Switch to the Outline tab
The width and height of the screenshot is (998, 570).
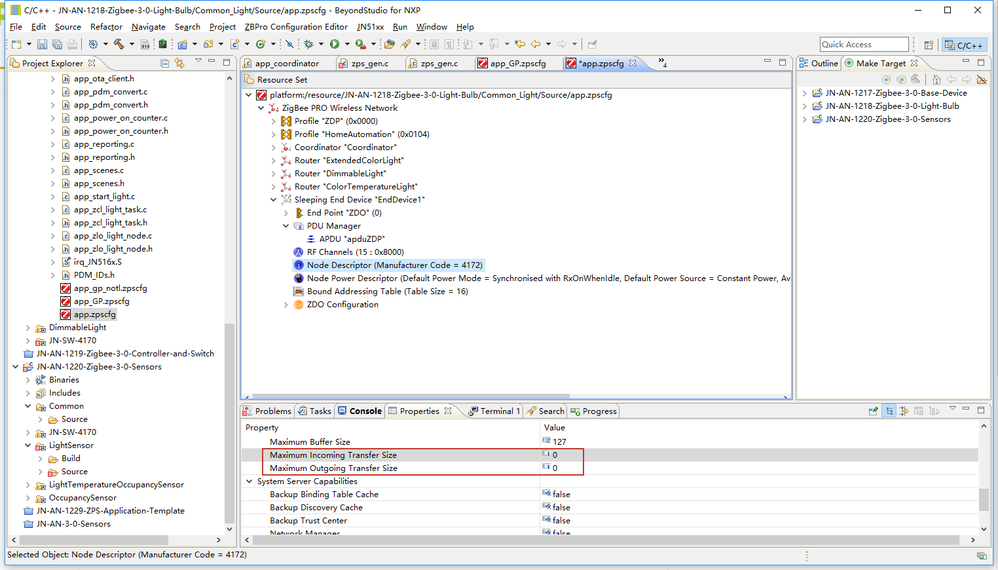point(819,63)
